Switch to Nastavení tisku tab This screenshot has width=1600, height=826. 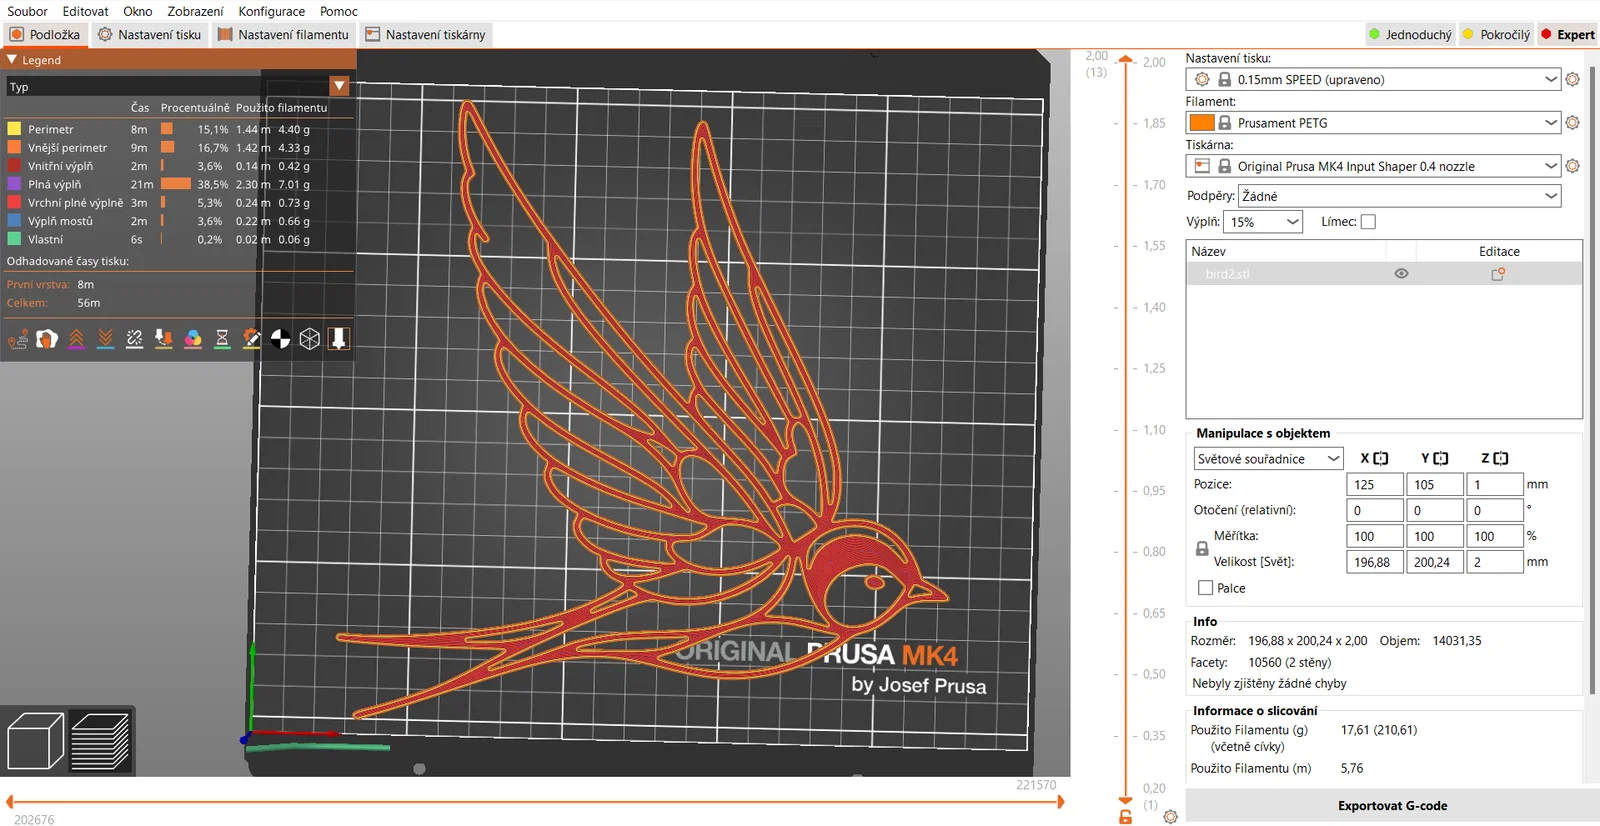point(150,35)
